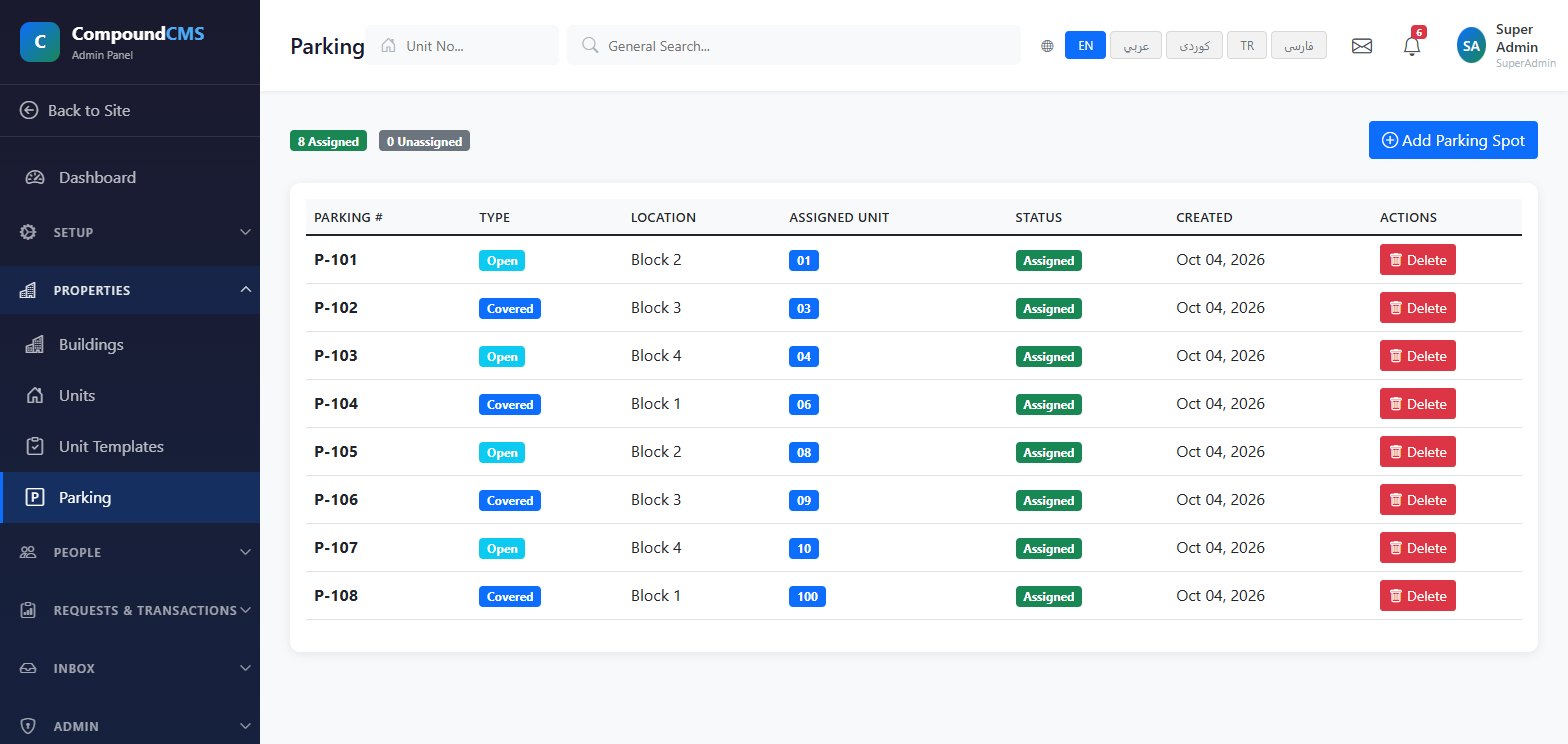
Task: Click the Unit Templates clipboard icon
Action: pyautogui.click(x=35, y=447)
